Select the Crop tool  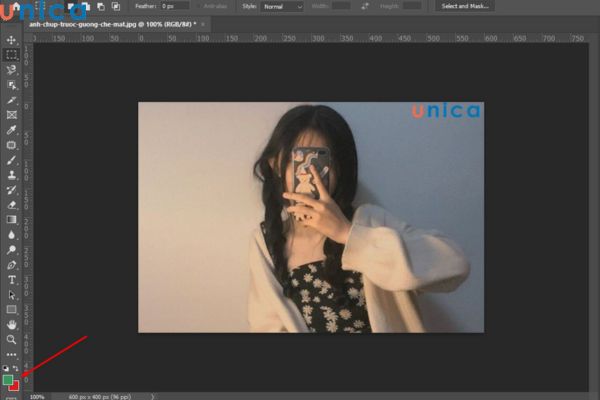[x=11, y=100]
